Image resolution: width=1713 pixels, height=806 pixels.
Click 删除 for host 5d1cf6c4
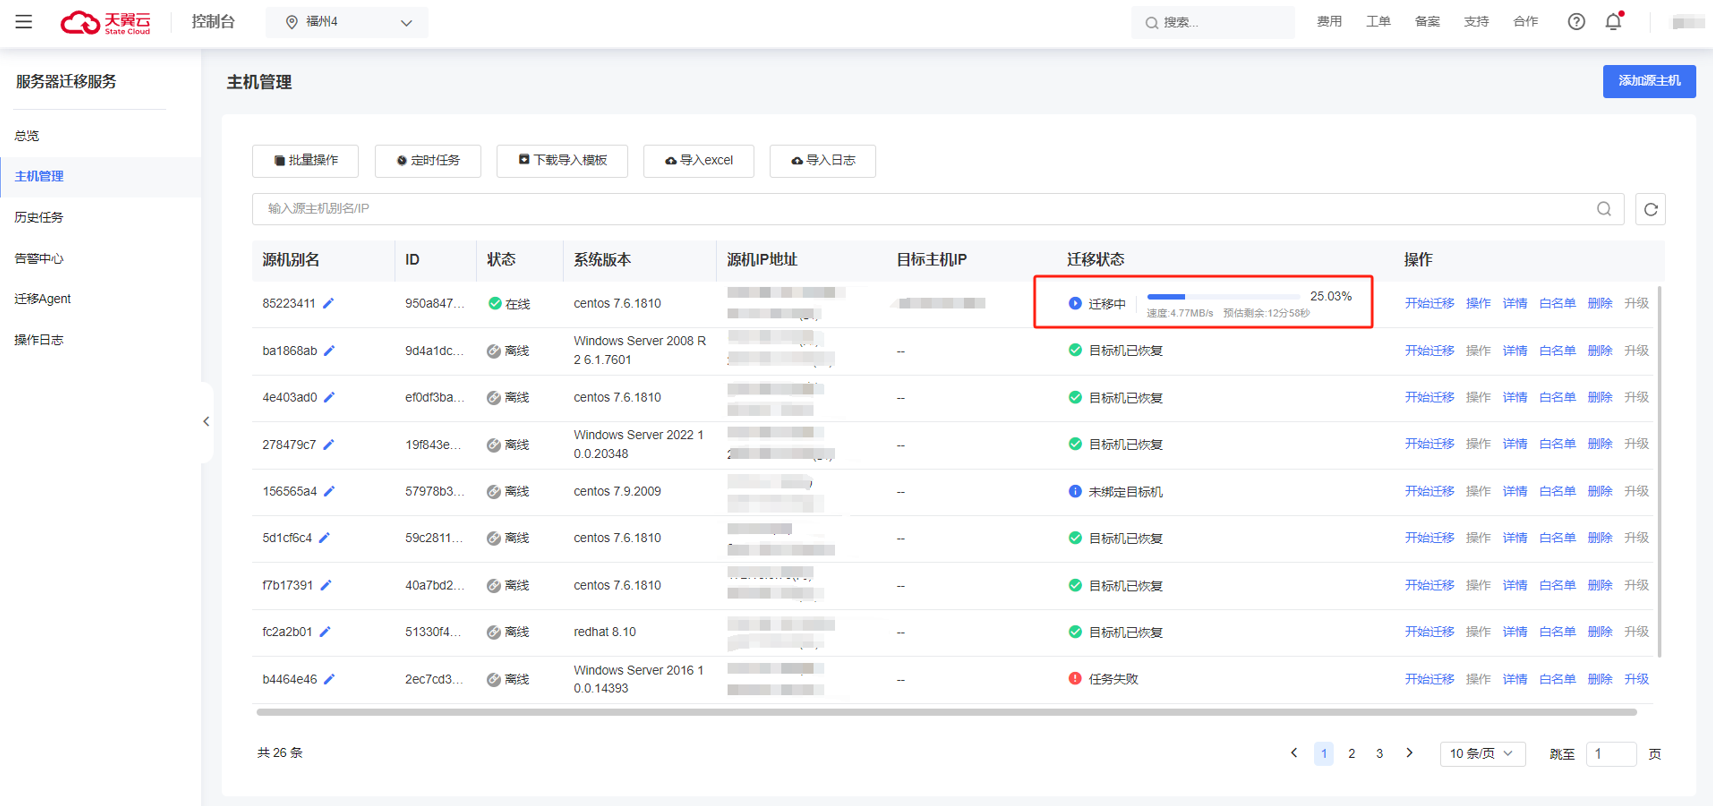pos(1599,538)
